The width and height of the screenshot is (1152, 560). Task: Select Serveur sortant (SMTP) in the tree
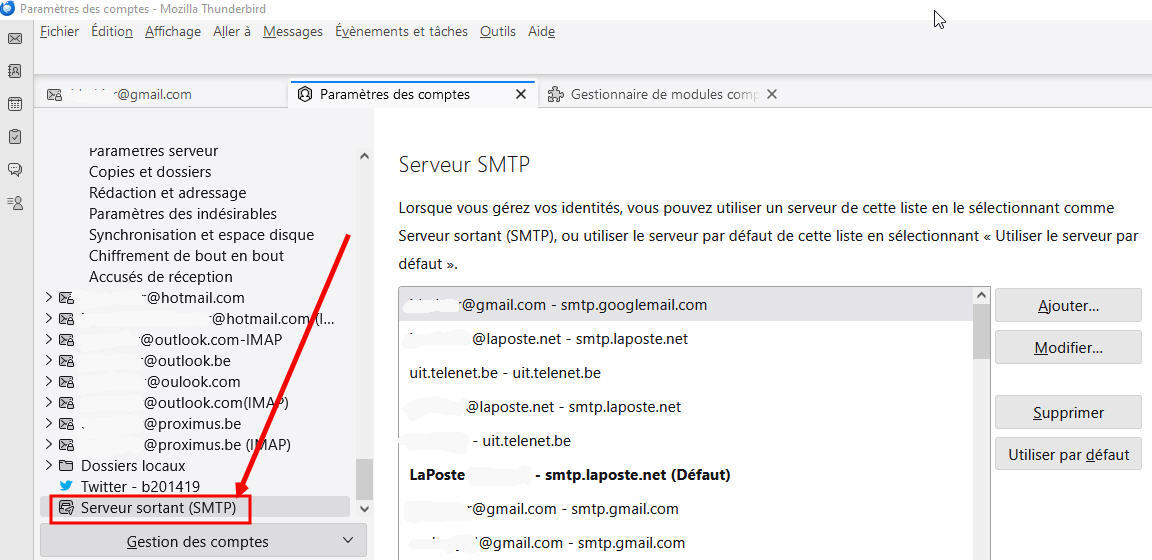[159, 507]
